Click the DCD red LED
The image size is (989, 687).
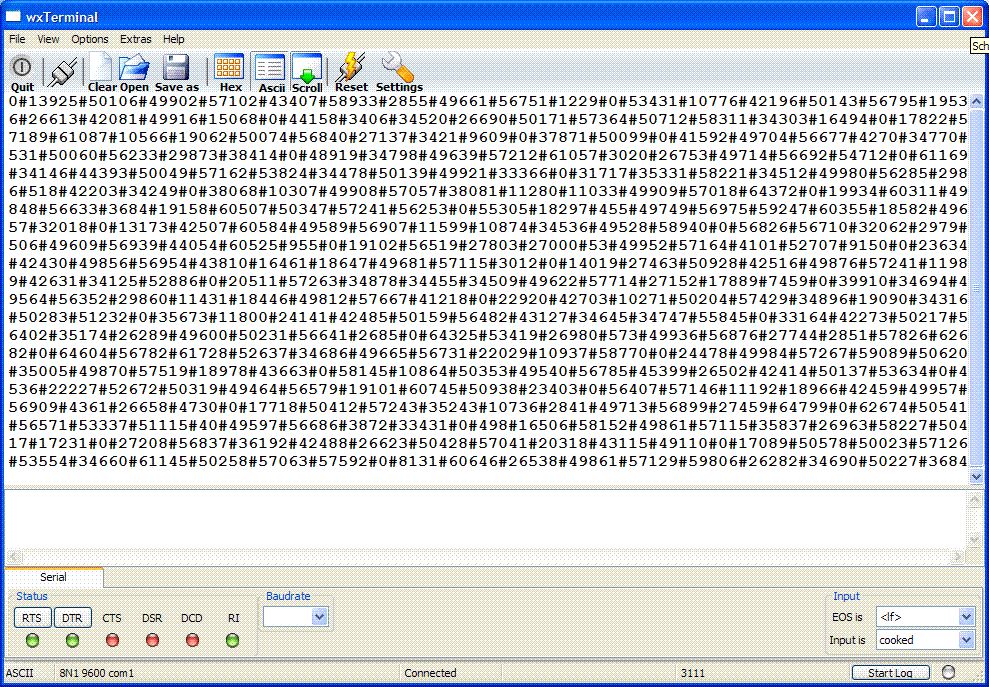(192, 640)
